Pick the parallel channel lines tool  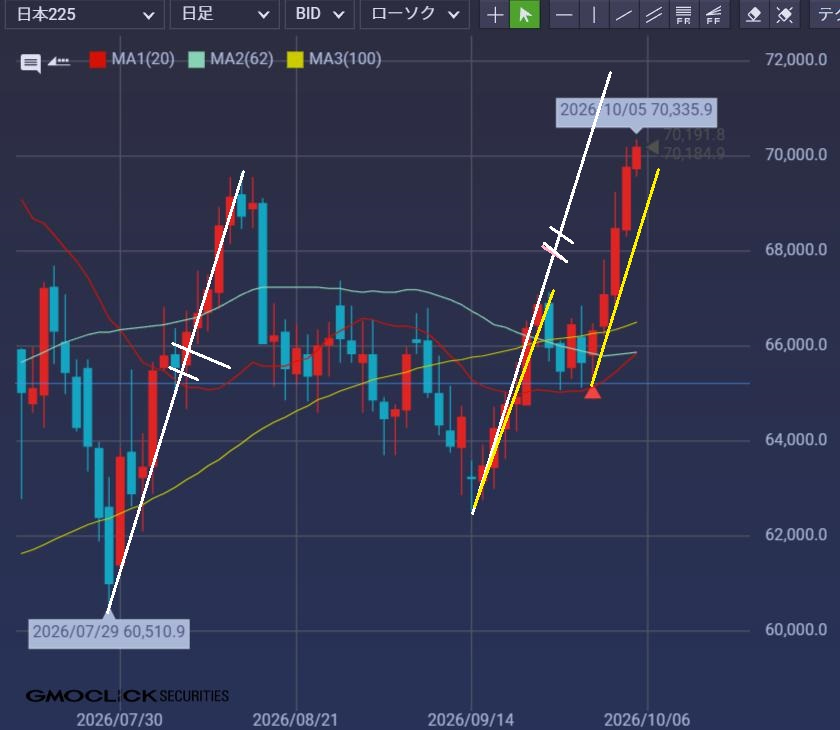click(653, 14)
